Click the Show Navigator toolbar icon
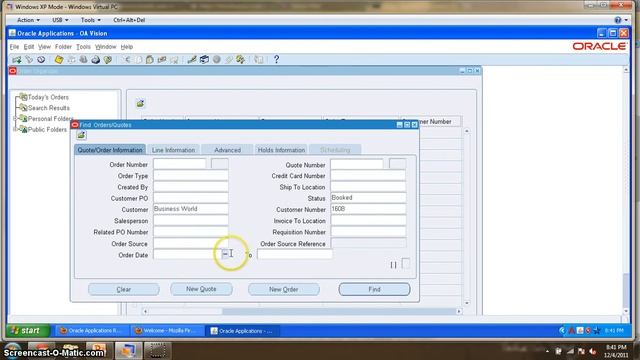 click(41, 60)
